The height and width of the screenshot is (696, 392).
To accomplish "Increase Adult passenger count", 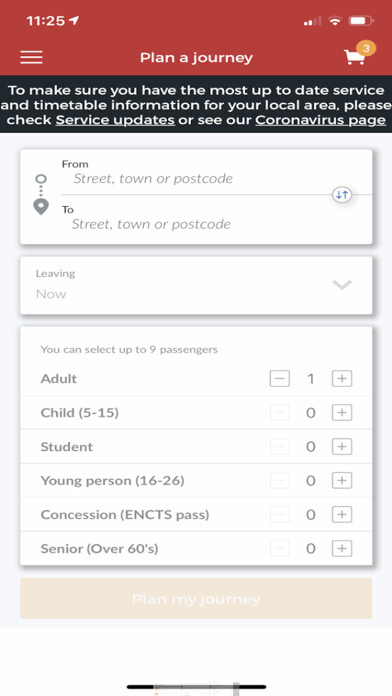I will tap(342, 379).
